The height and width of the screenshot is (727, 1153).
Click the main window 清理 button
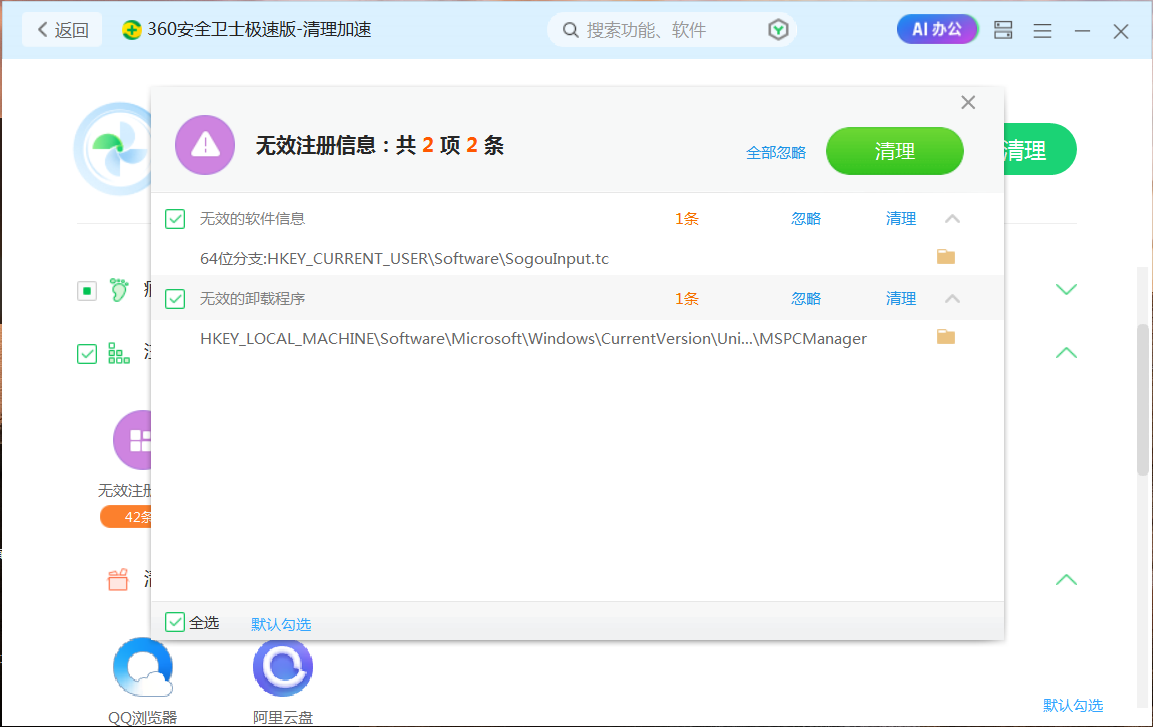pos(1040,150)
